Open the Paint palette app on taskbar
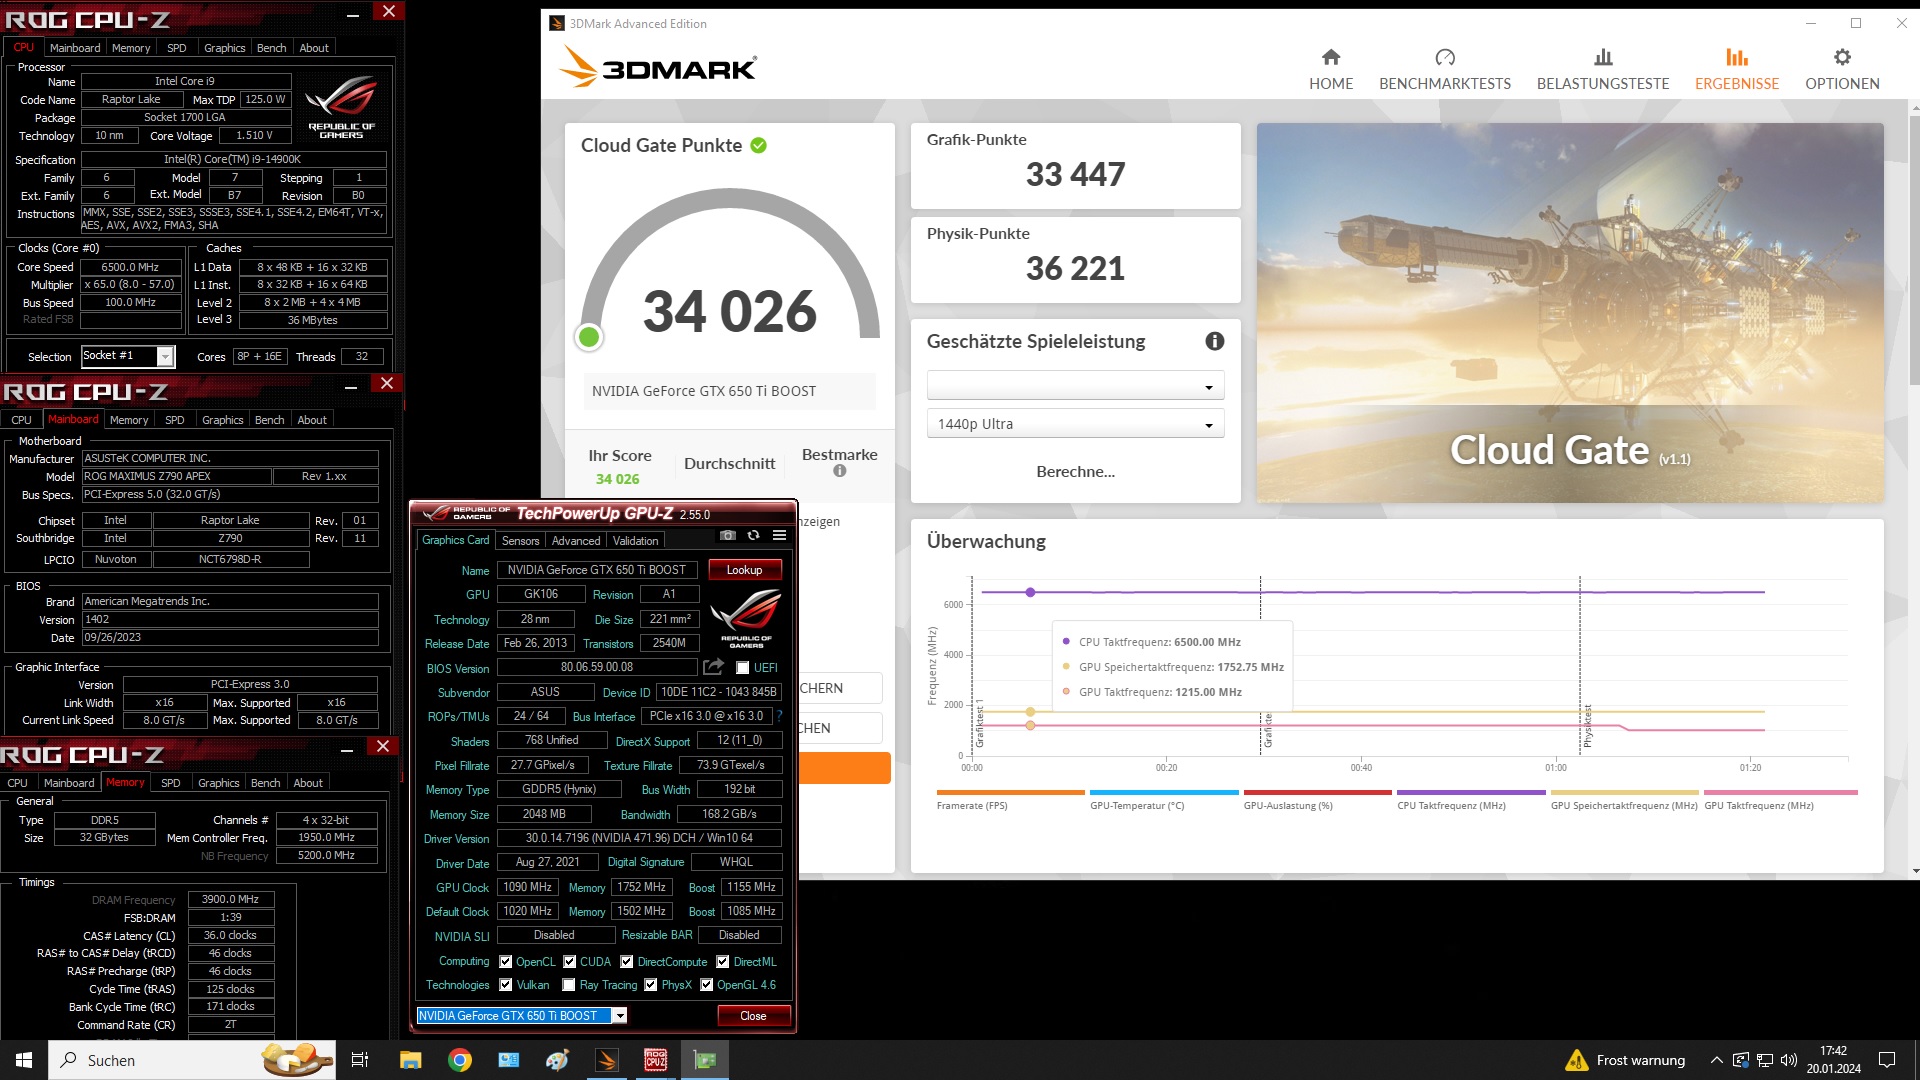 pyautogui.click(x=557, y=1060)
